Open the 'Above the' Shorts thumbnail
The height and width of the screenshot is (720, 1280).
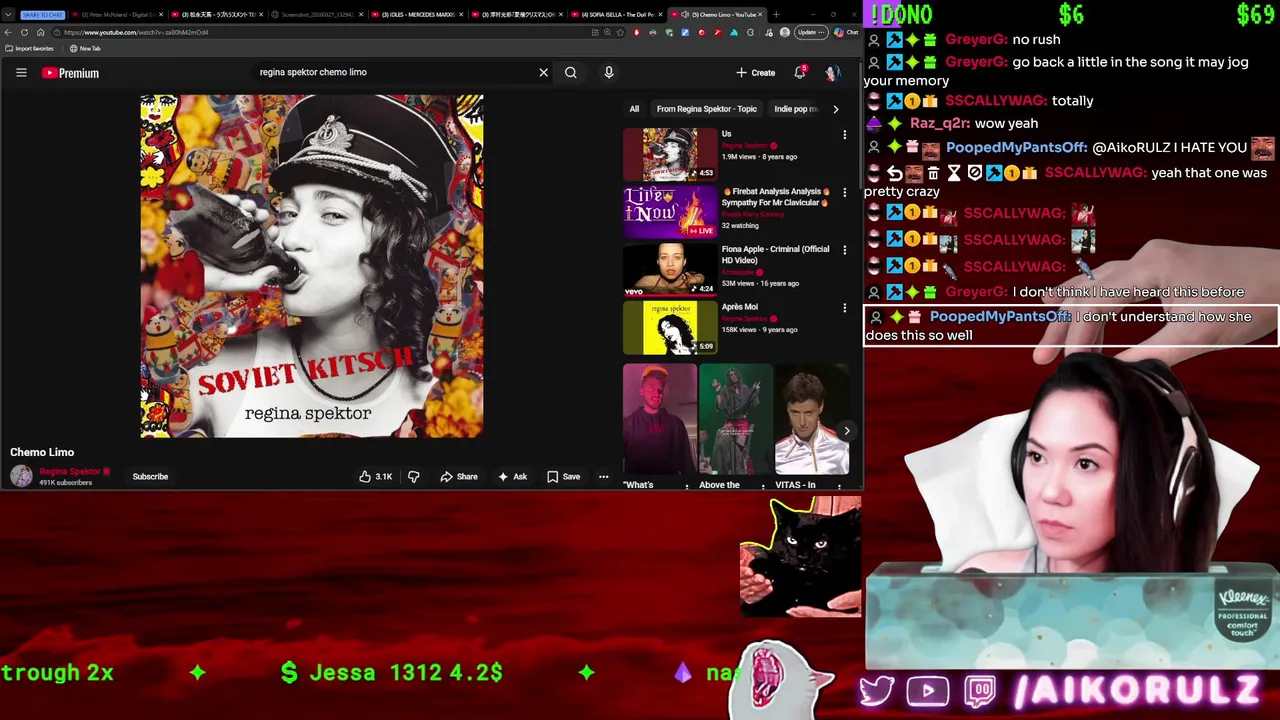[736, 419]
